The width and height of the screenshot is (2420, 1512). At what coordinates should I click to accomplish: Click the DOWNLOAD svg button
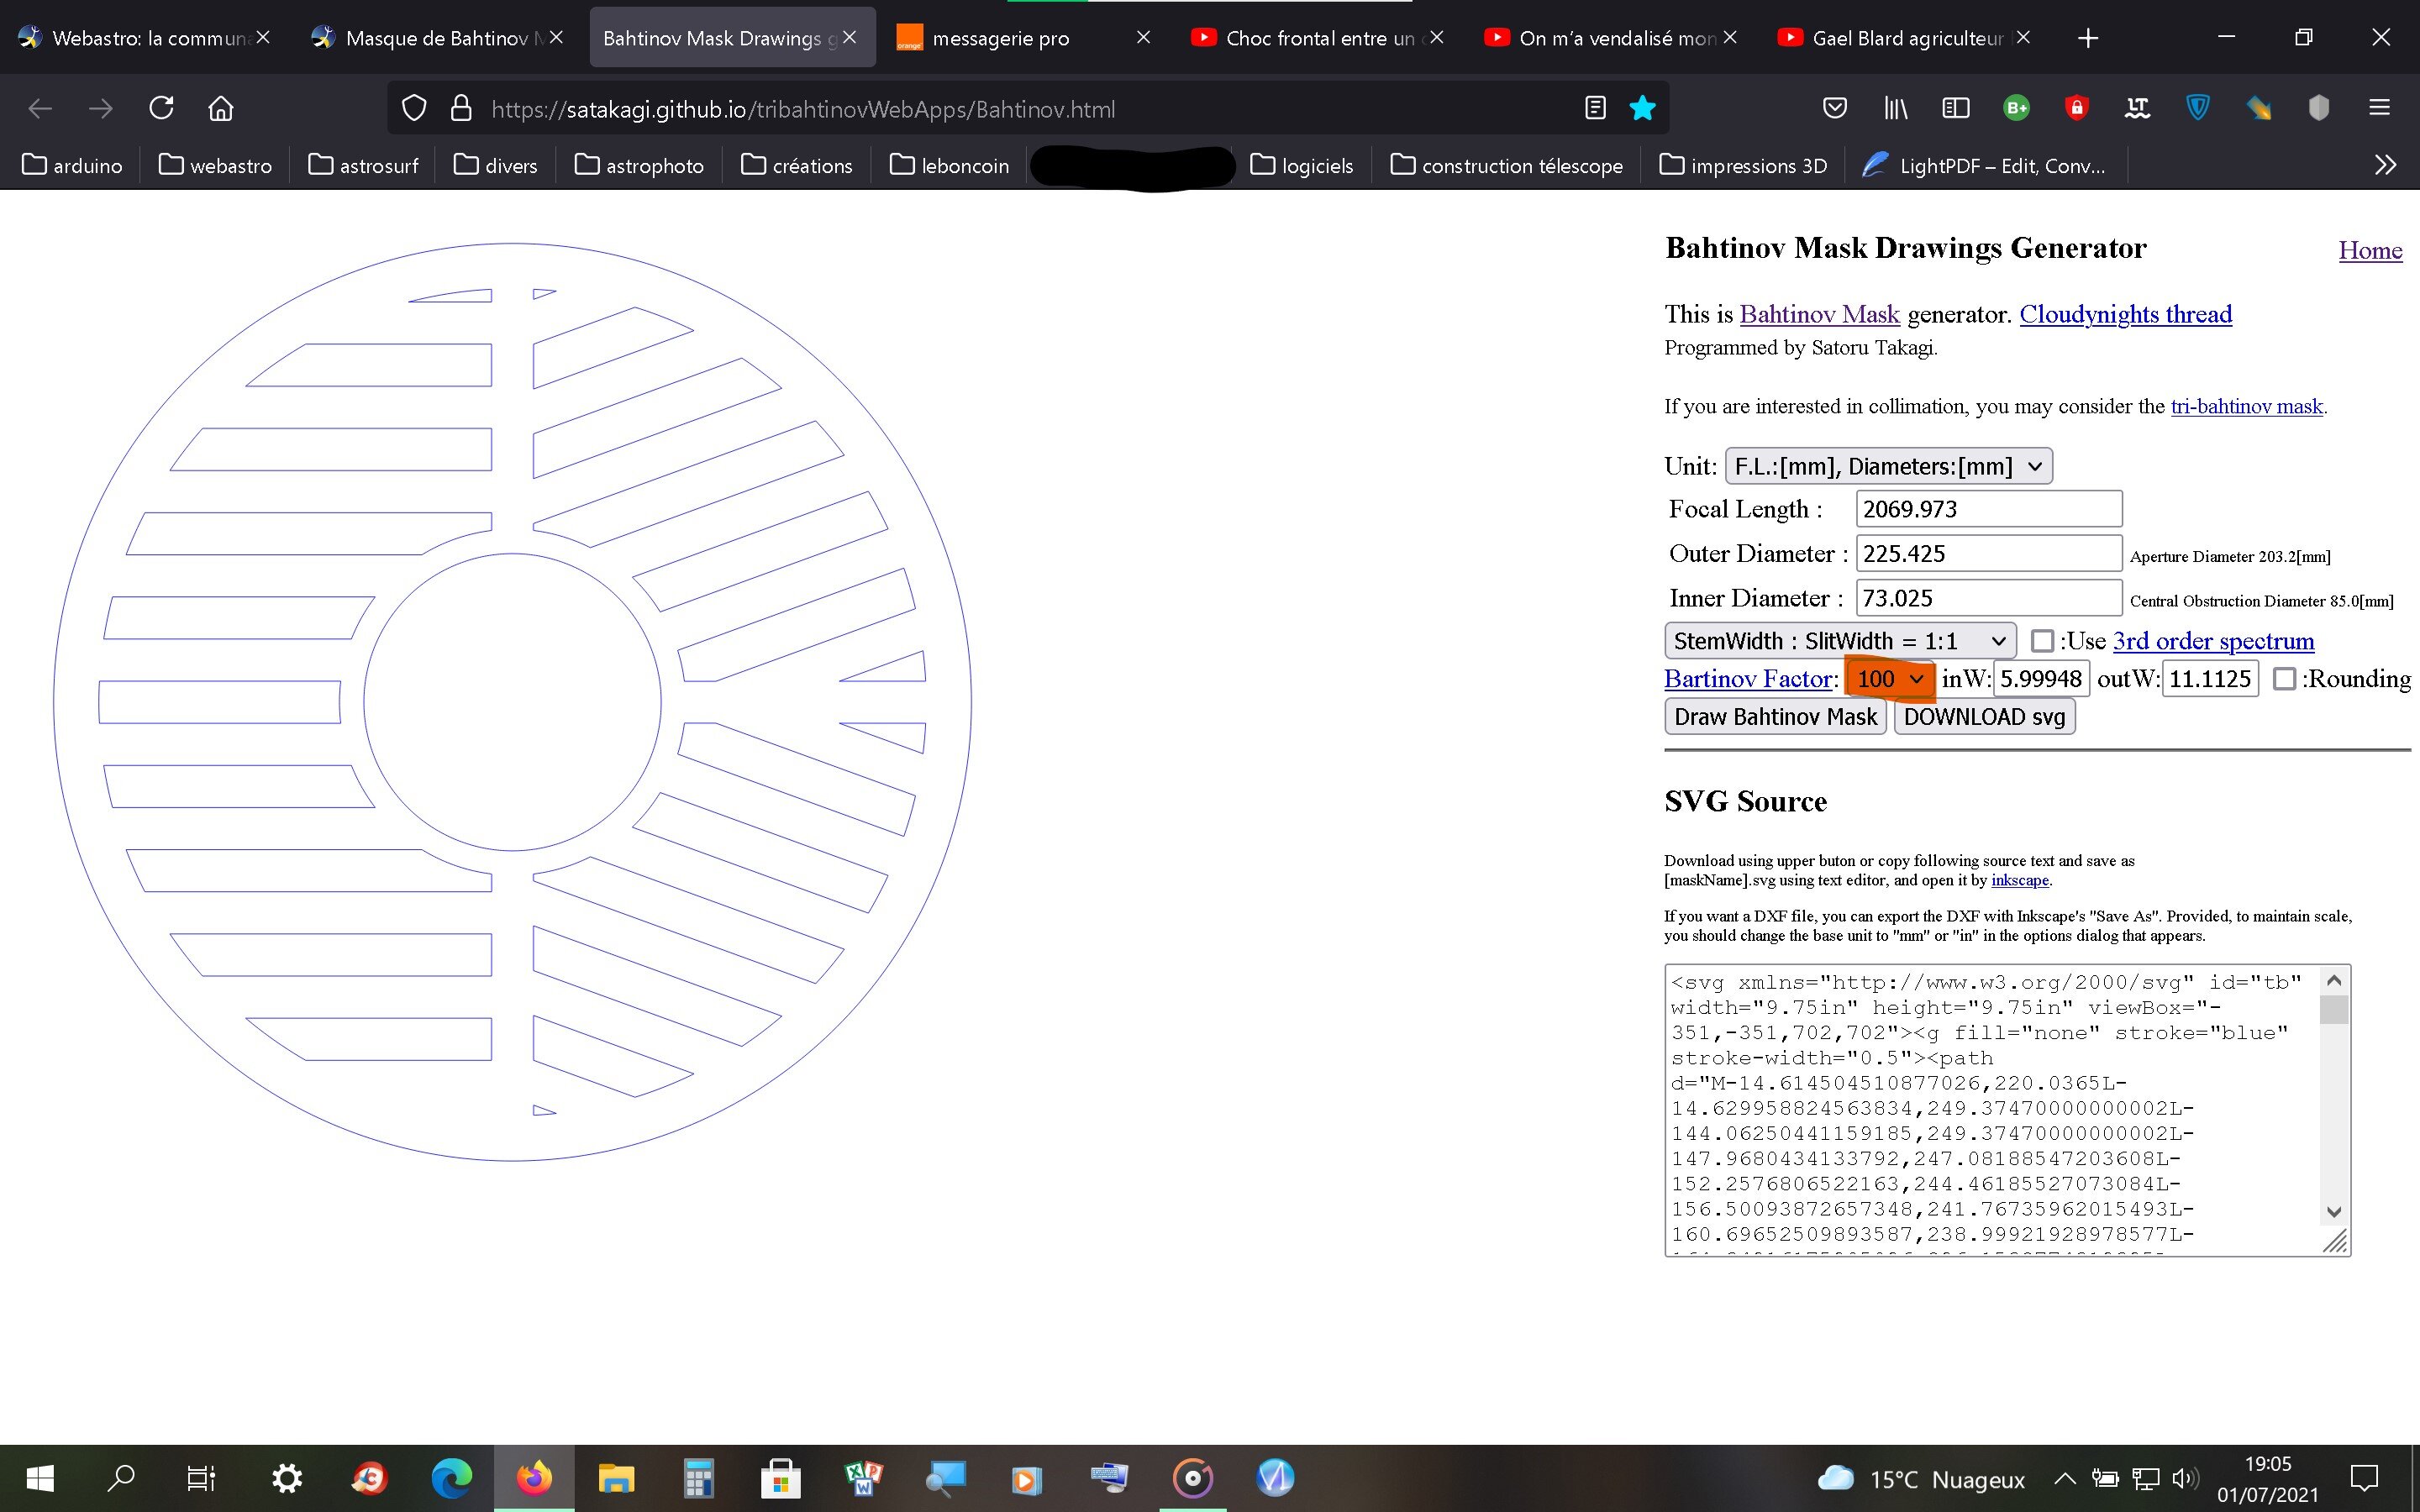1984,717
